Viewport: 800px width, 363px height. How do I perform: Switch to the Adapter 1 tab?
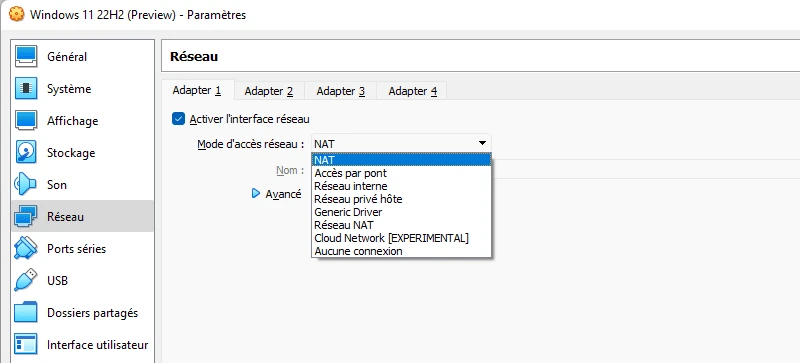click(197, 90)
